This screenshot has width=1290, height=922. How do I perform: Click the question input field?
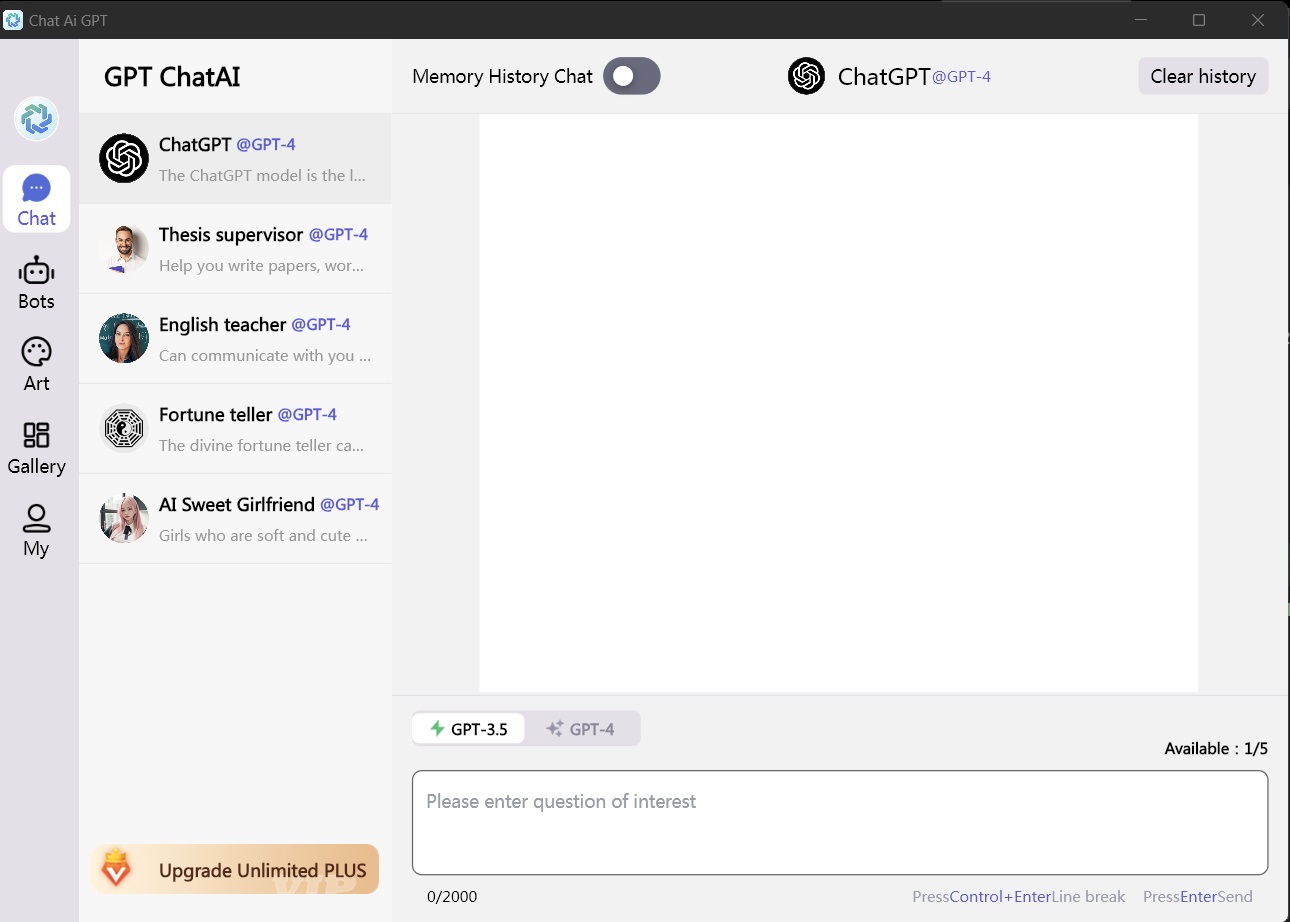coord(840,822)
